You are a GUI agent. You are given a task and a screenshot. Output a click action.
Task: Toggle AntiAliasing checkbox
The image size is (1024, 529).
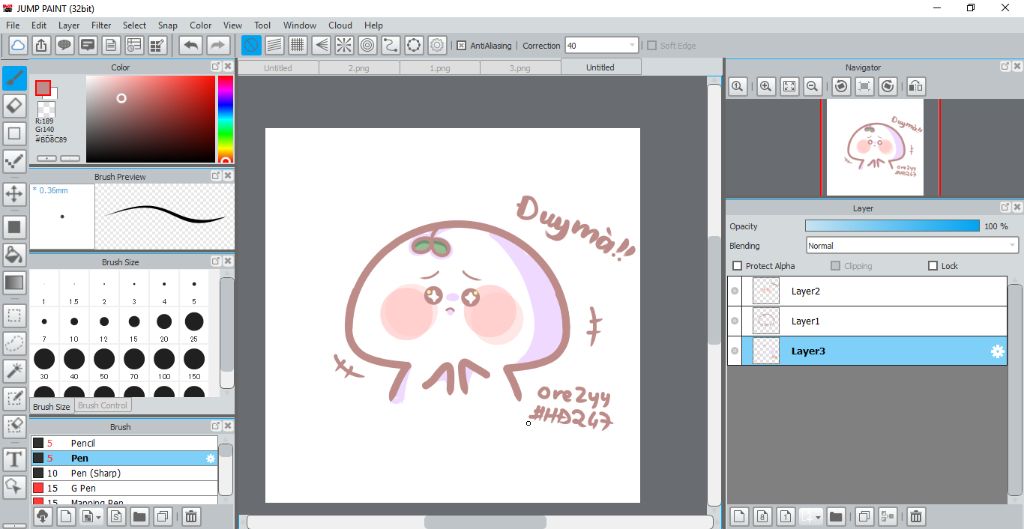(461, 46)
